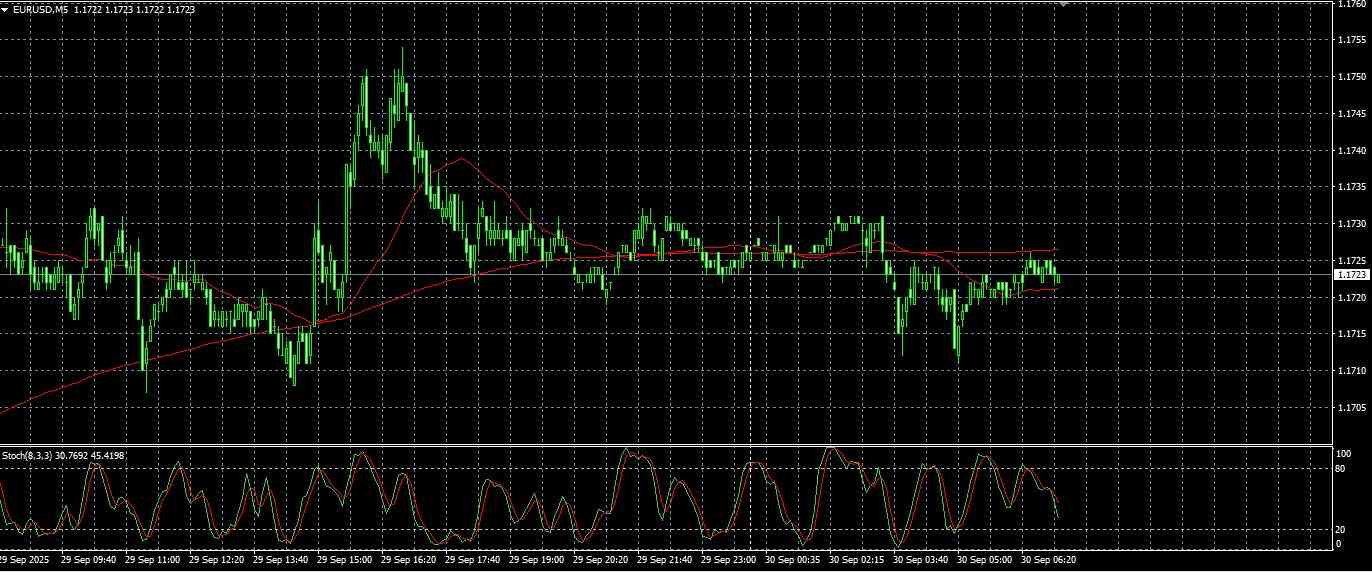The height and width of the screenshot is (572, 1372).
Task: Click the current price label 1.1723
Action: (x=1352, y=273)
